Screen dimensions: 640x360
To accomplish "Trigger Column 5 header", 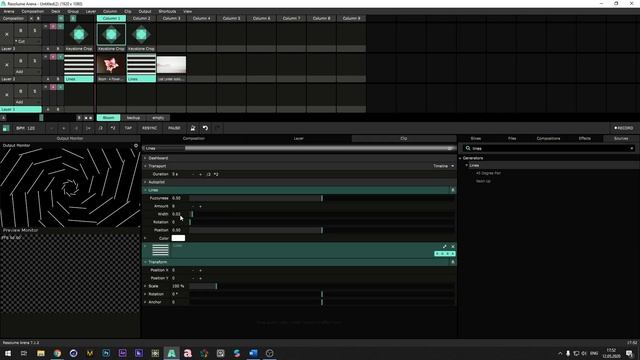I will [x=231, y=18].
